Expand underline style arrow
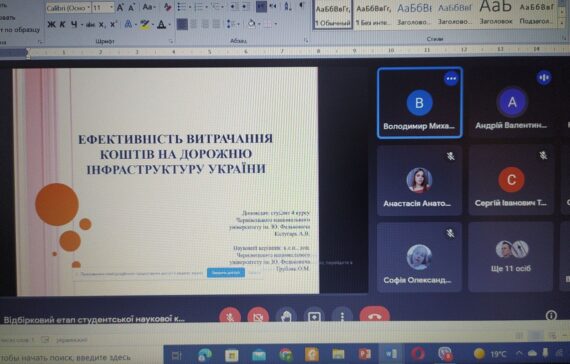The width and height of the screenshot is (570, 364). 82,25
